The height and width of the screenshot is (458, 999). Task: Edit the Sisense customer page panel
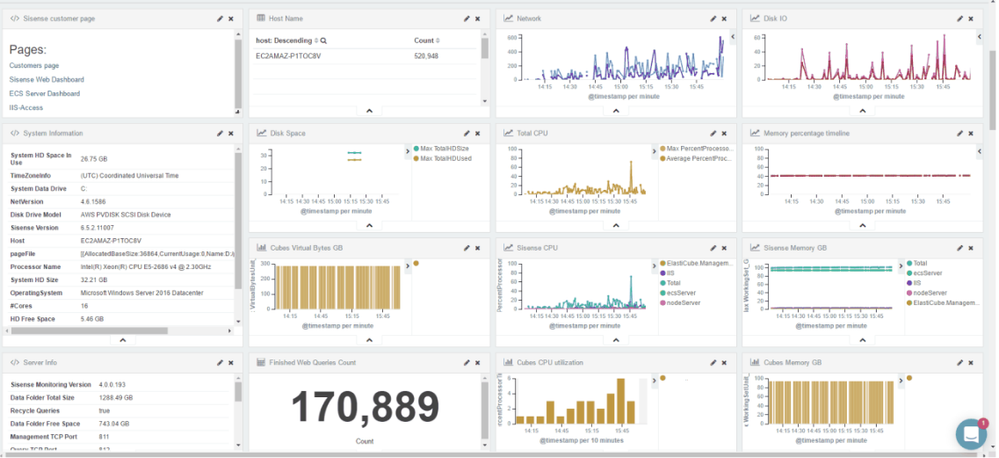pyautogui.click(x=220, y=18)
